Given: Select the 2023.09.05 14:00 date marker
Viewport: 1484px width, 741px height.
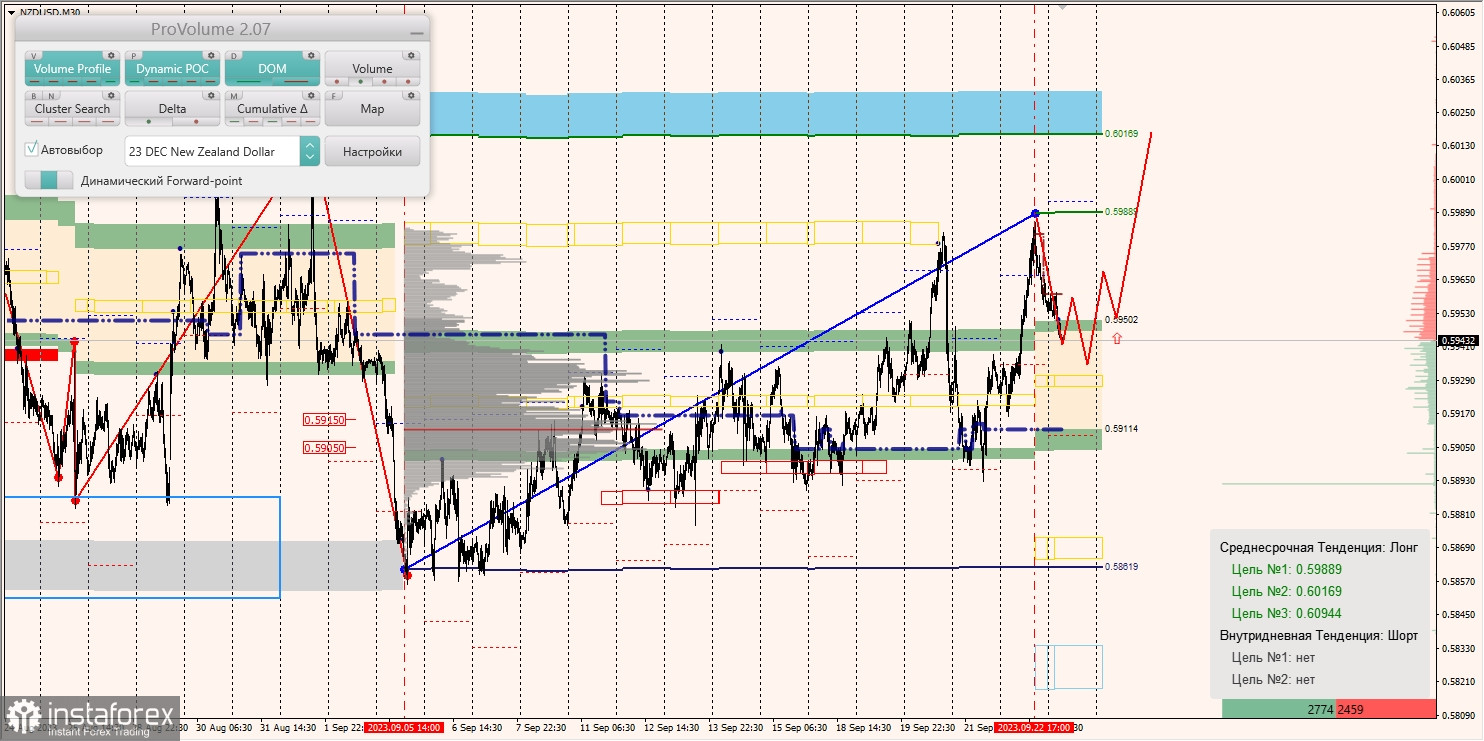Looking at the screenshot, I should (x=404, y=728).
